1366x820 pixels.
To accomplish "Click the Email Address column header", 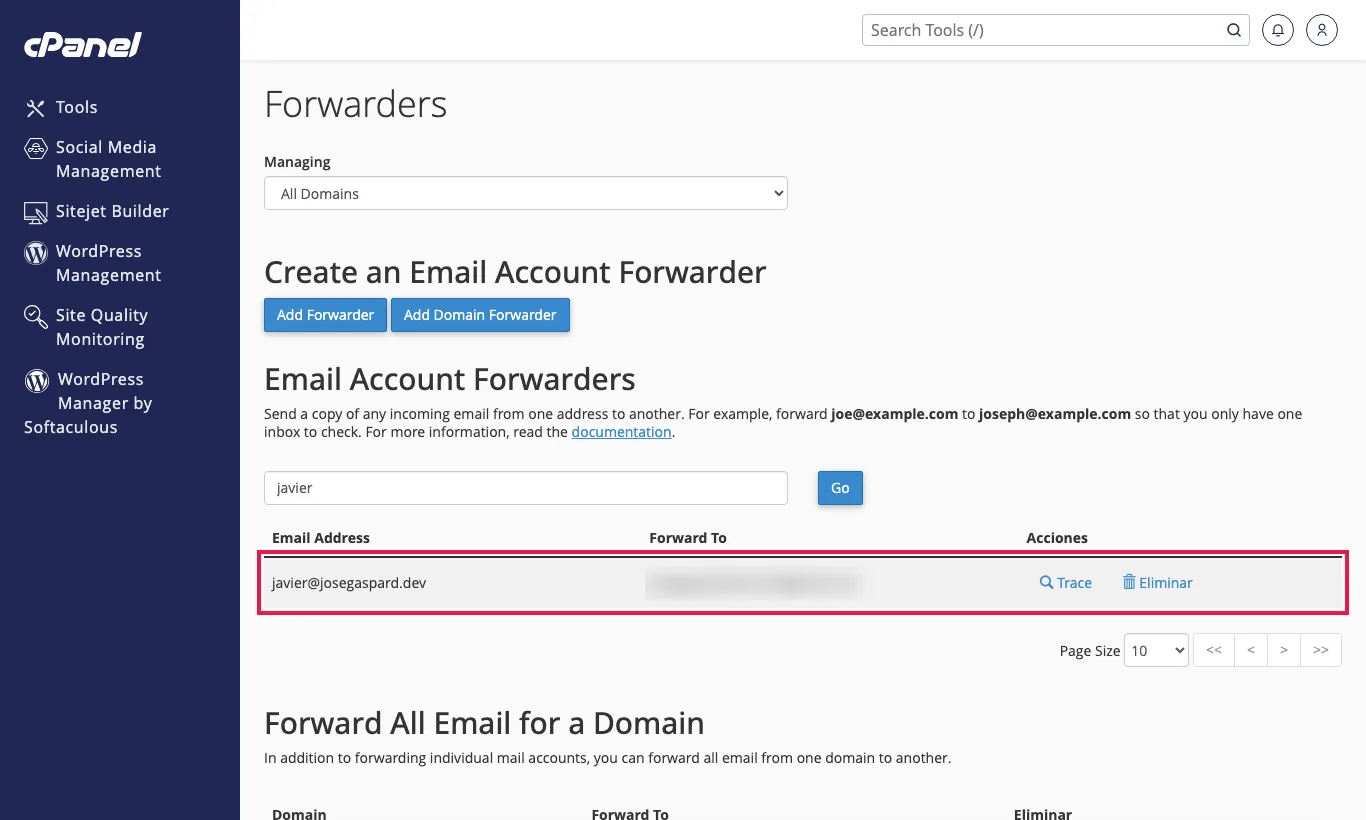I will click(321, 538).
